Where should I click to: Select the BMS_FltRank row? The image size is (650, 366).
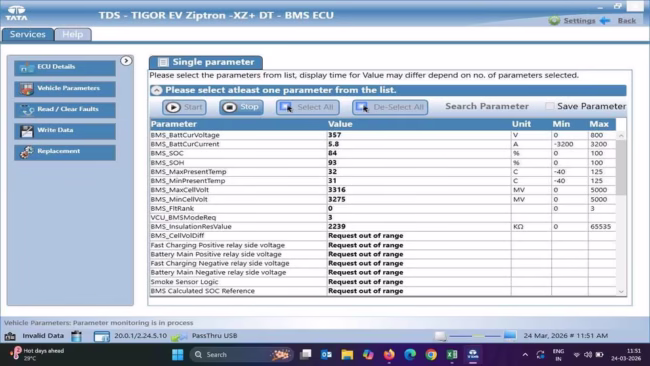[383, 208]
